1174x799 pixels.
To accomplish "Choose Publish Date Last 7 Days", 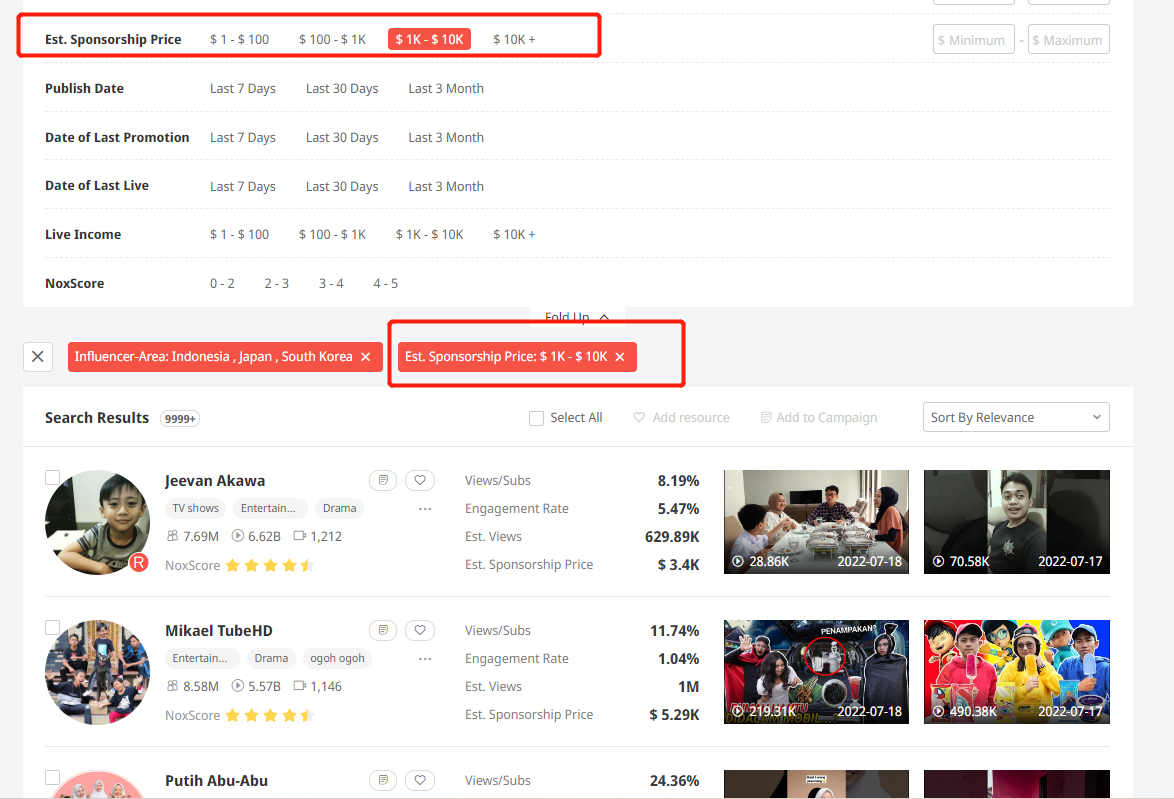I will [x=243, y=88].
